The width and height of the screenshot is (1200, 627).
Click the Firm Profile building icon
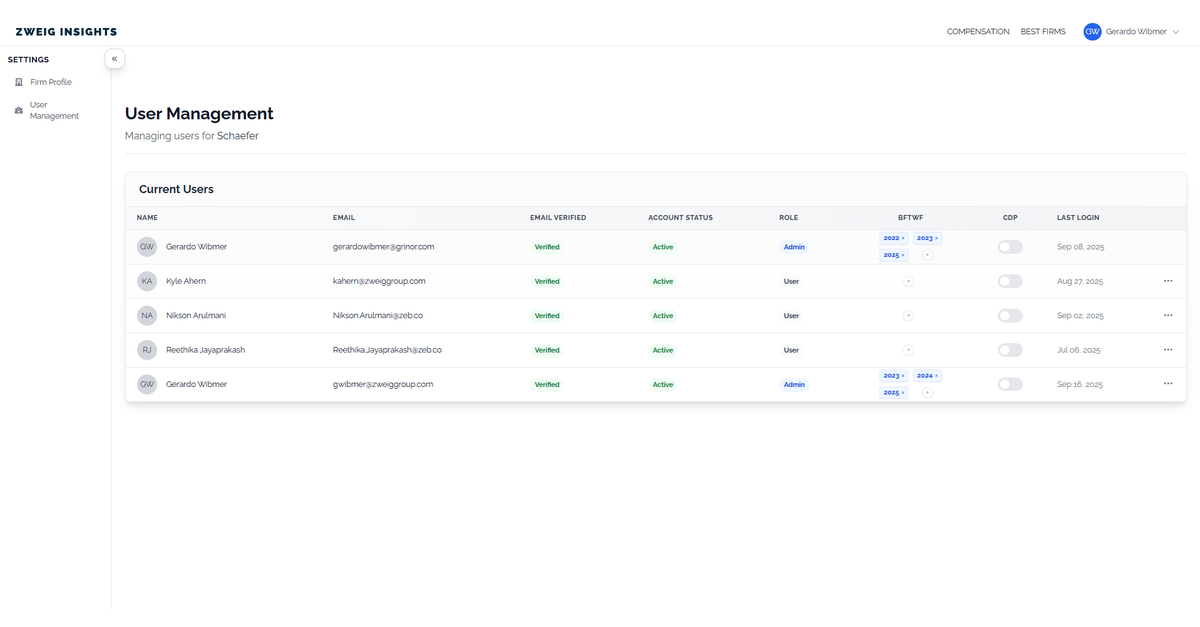tap(19, 81)
